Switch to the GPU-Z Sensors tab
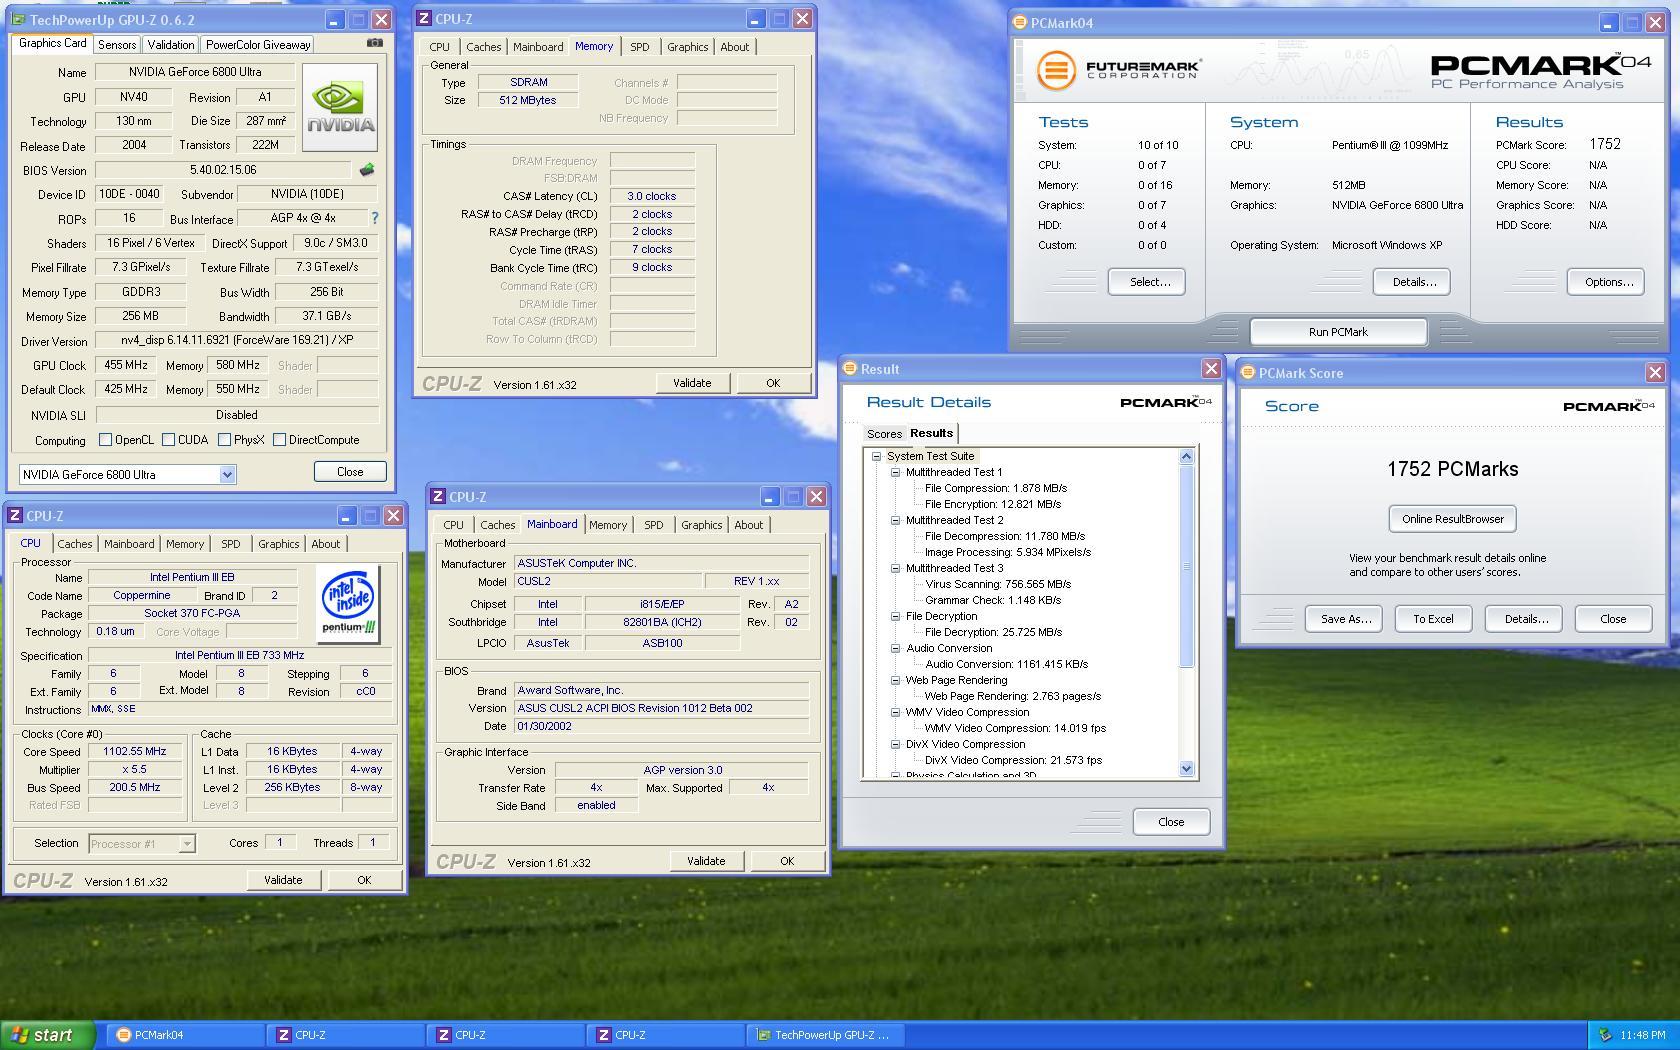 [x=117, y=45]
